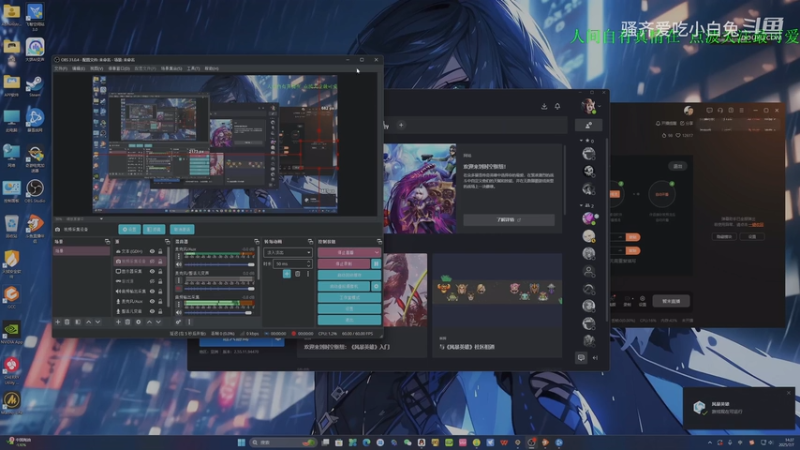Open notifications bell in Battle.net window
The image size is (800, 450).
557,106
